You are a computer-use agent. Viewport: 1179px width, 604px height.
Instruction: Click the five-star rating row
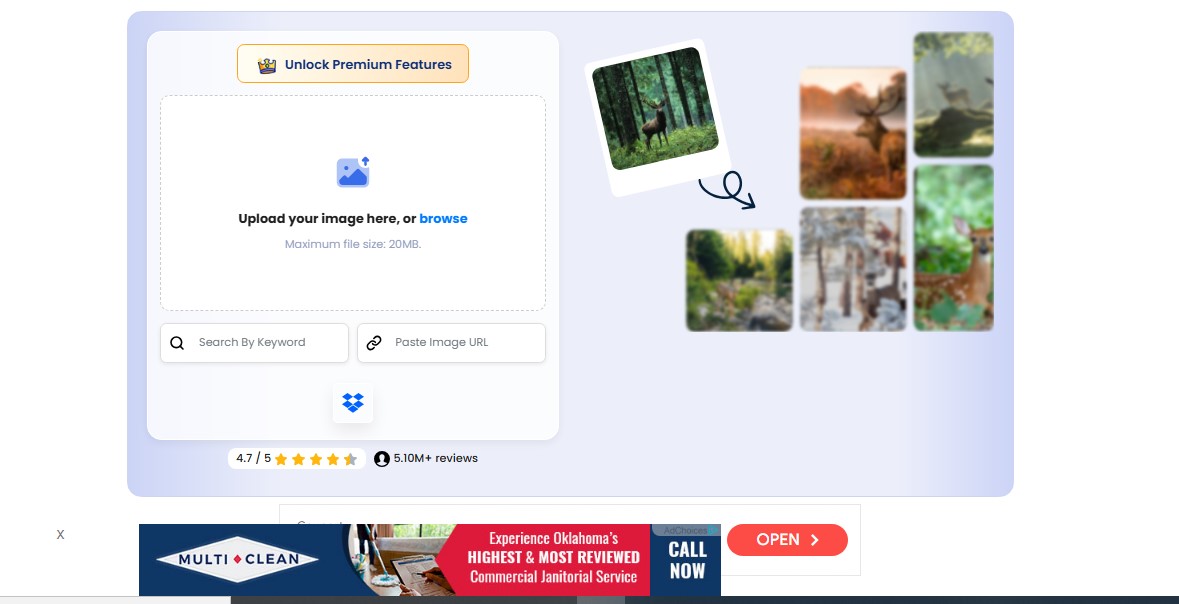click(x=316, y=459)
